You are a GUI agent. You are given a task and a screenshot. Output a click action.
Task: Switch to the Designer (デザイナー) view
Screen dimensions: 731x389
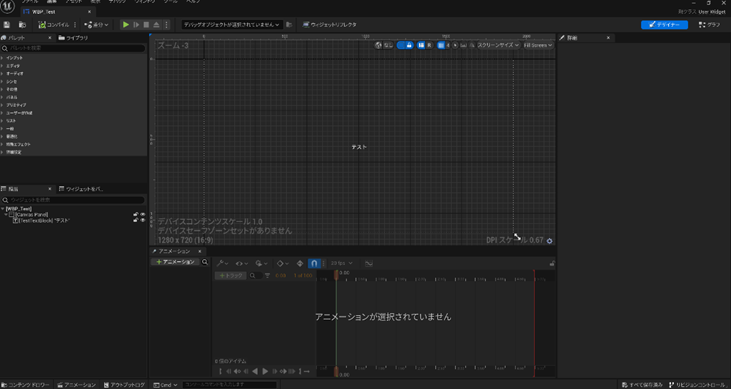click(664, 25)
